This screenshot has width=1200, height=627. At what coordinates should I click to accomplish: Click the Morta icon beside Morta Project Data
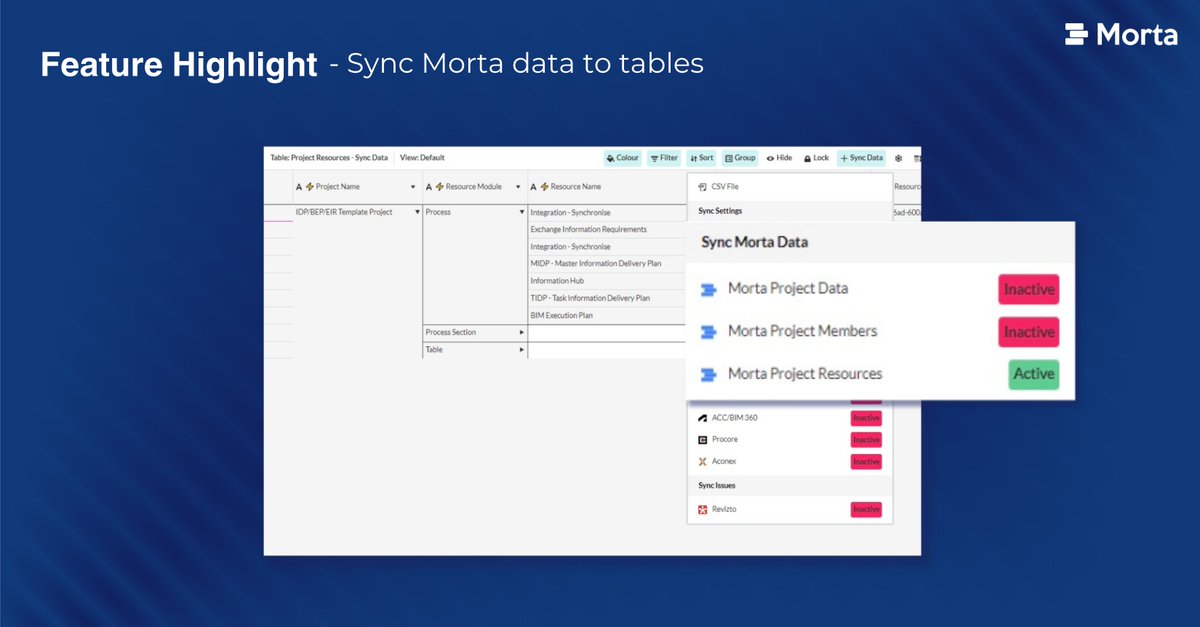(x=709, y=290)
